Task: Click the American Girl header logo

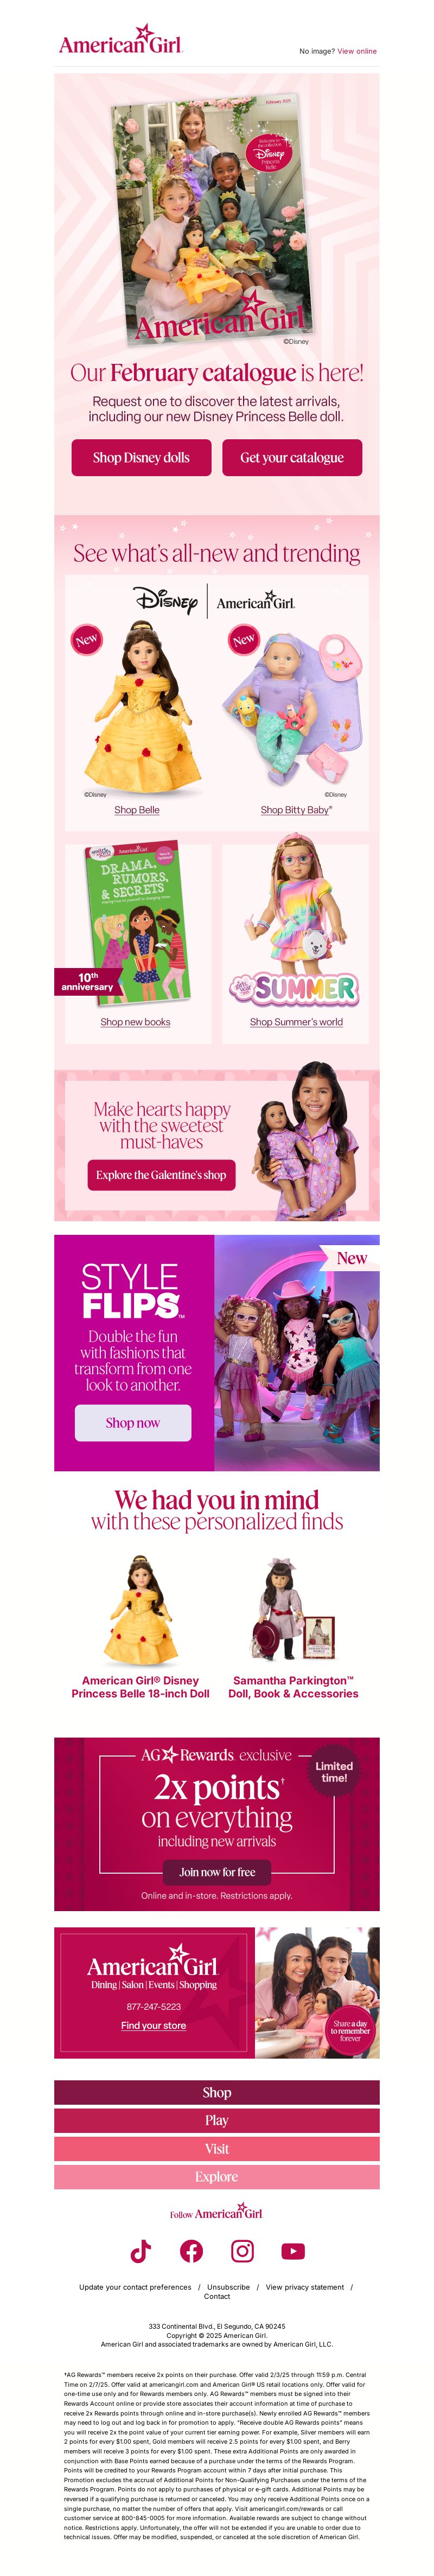Action: pos(120,40)
